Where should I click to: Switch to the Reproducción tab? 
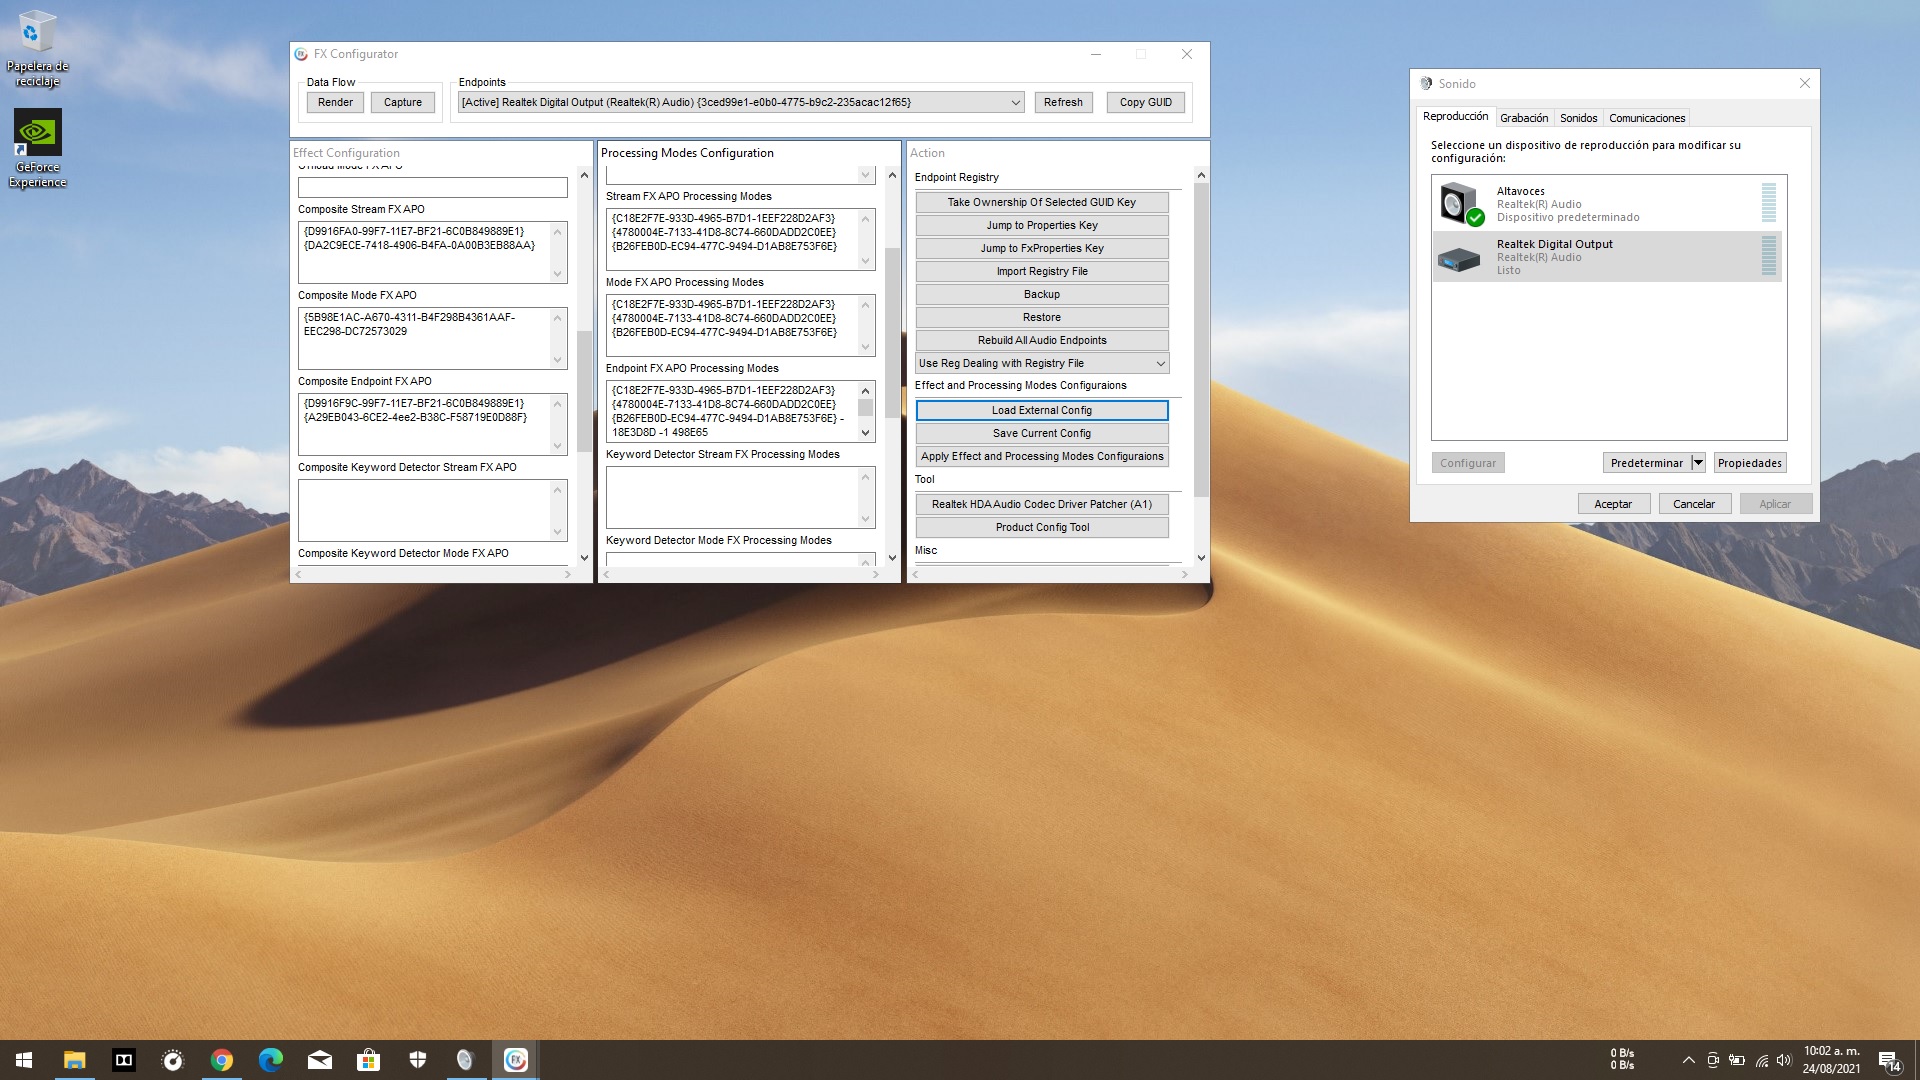(x=1455, y=116)
